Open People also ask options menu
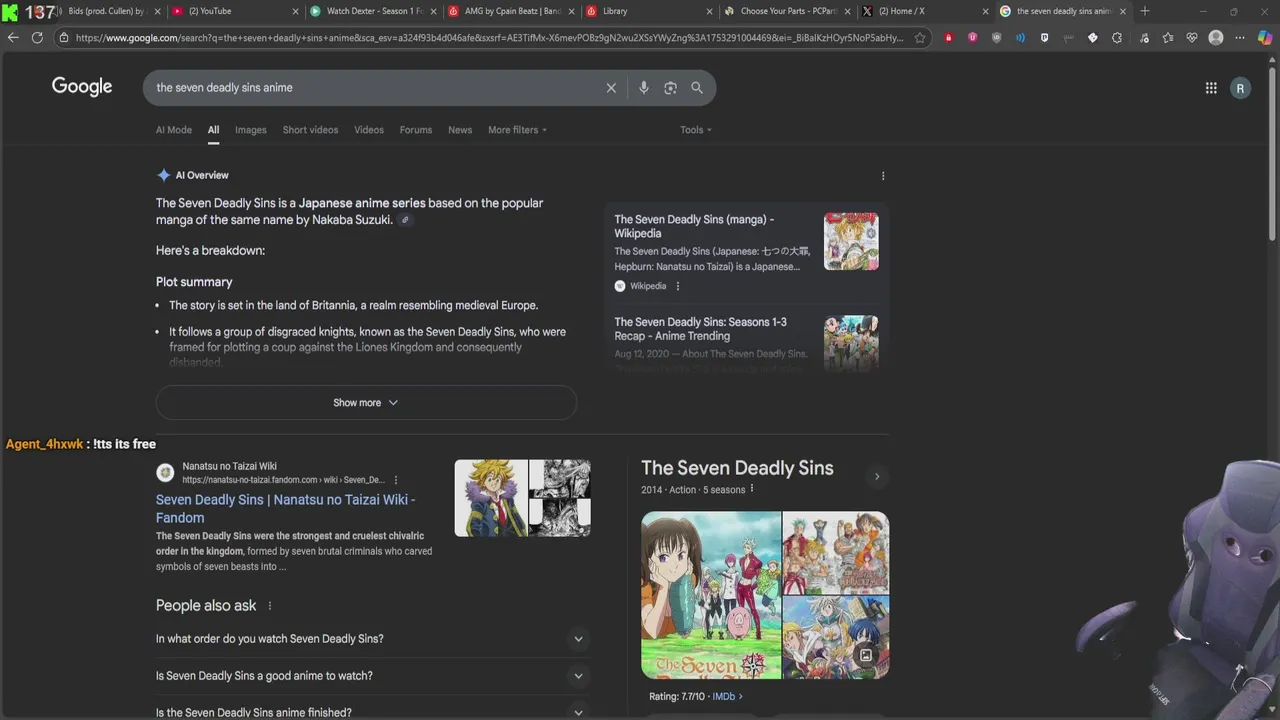 [269, 606]
